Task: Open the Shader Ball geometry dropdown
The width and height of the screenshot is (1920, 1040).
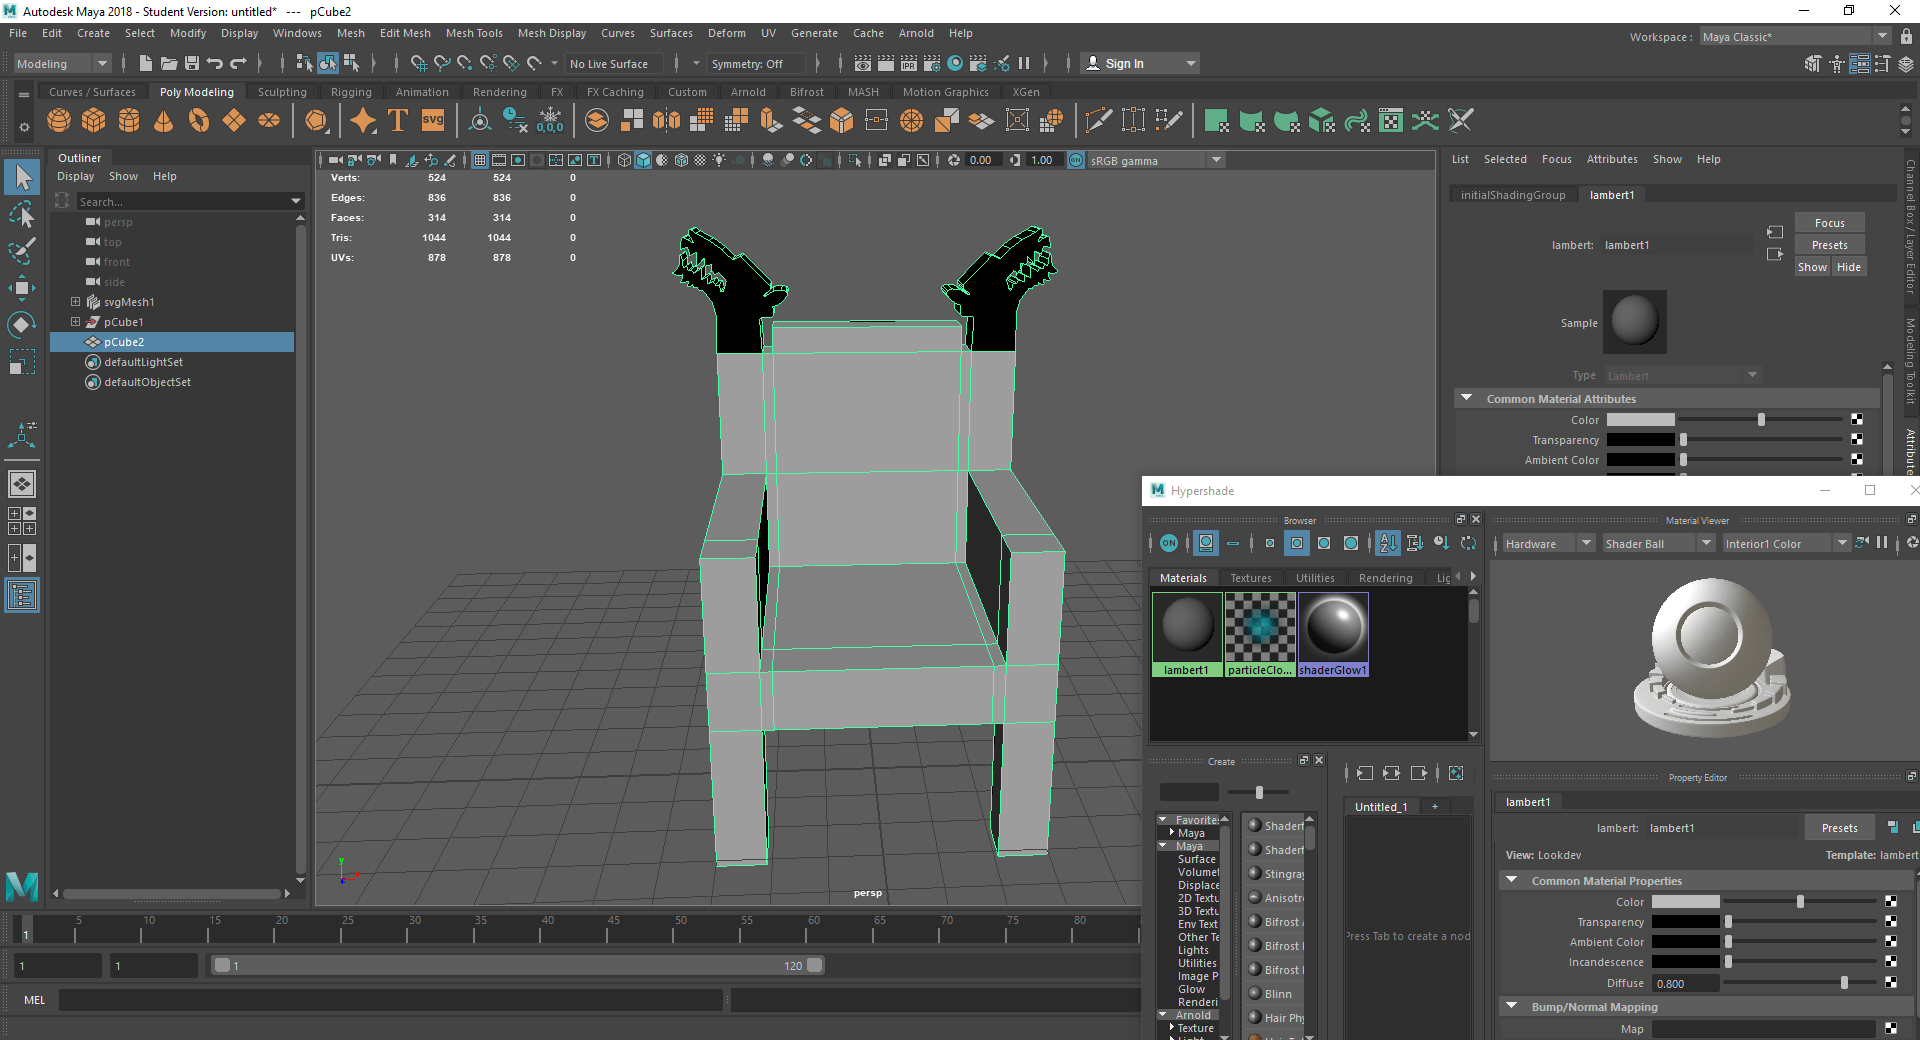Action: point(1657,544)
